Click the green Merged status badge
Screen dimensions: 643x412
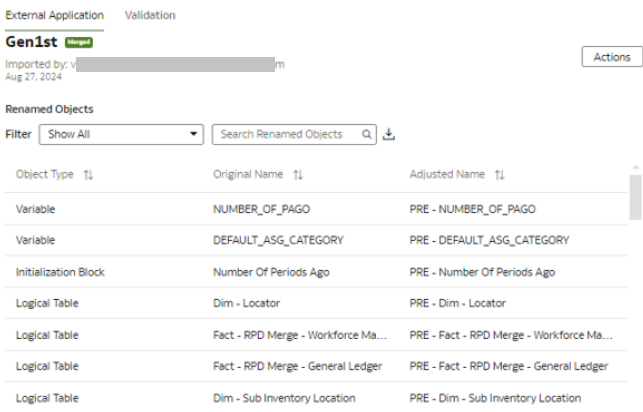(79, 43)
